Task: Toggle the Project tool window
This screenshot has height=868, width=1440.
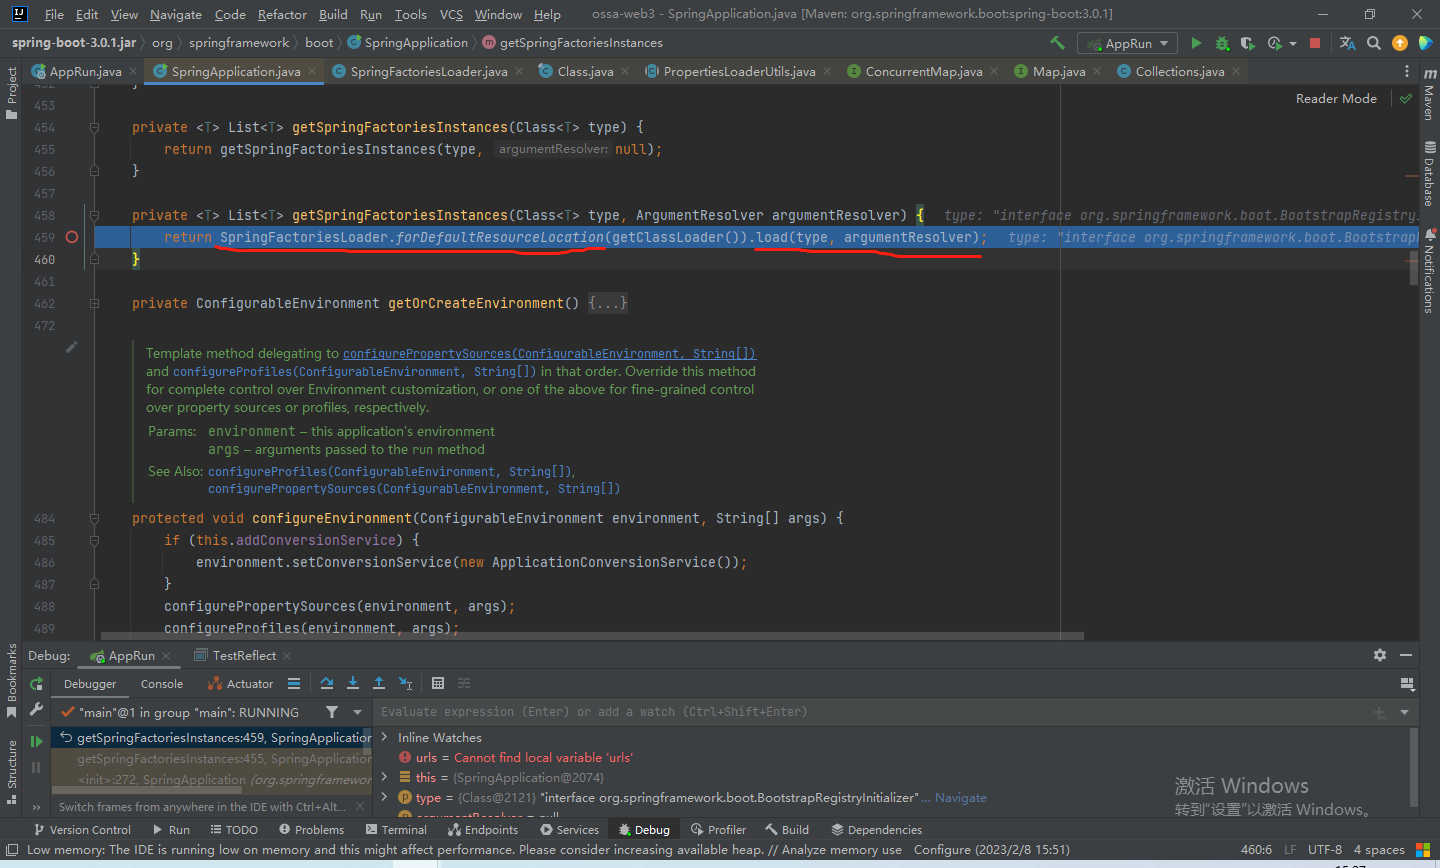Action: [x=12, y=92]
